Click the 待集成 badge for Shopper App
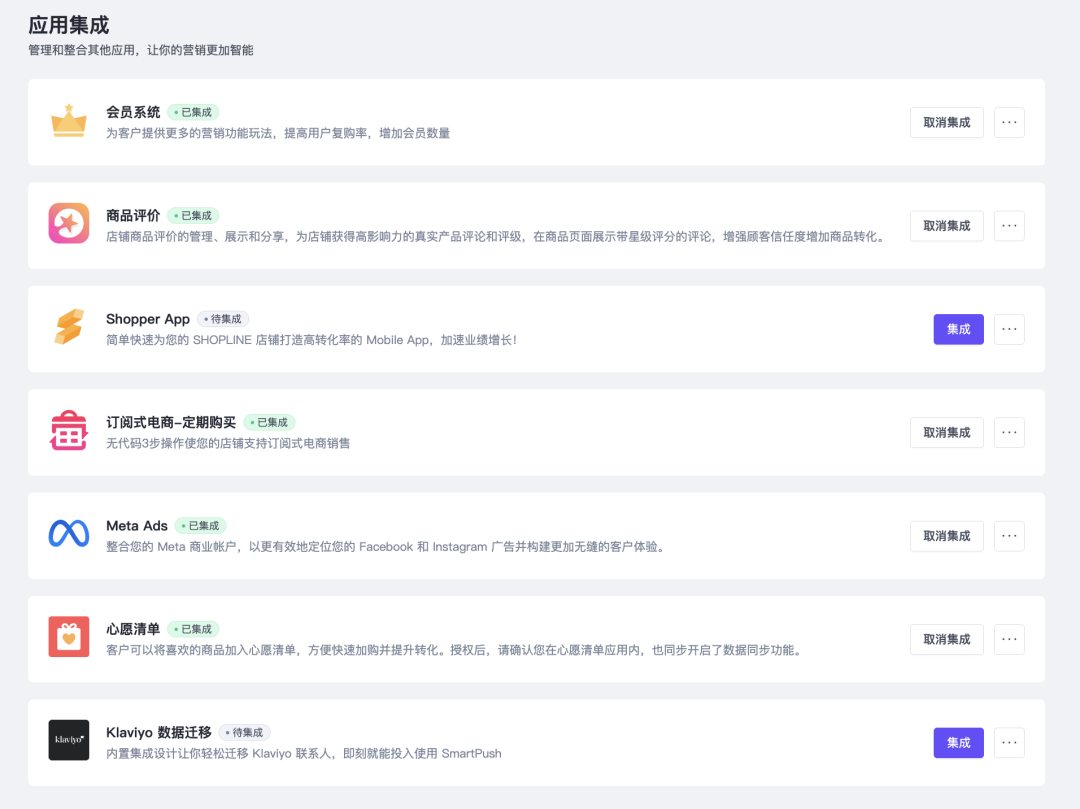This screenshot has height=809, width=1080. tap(224, 319)
